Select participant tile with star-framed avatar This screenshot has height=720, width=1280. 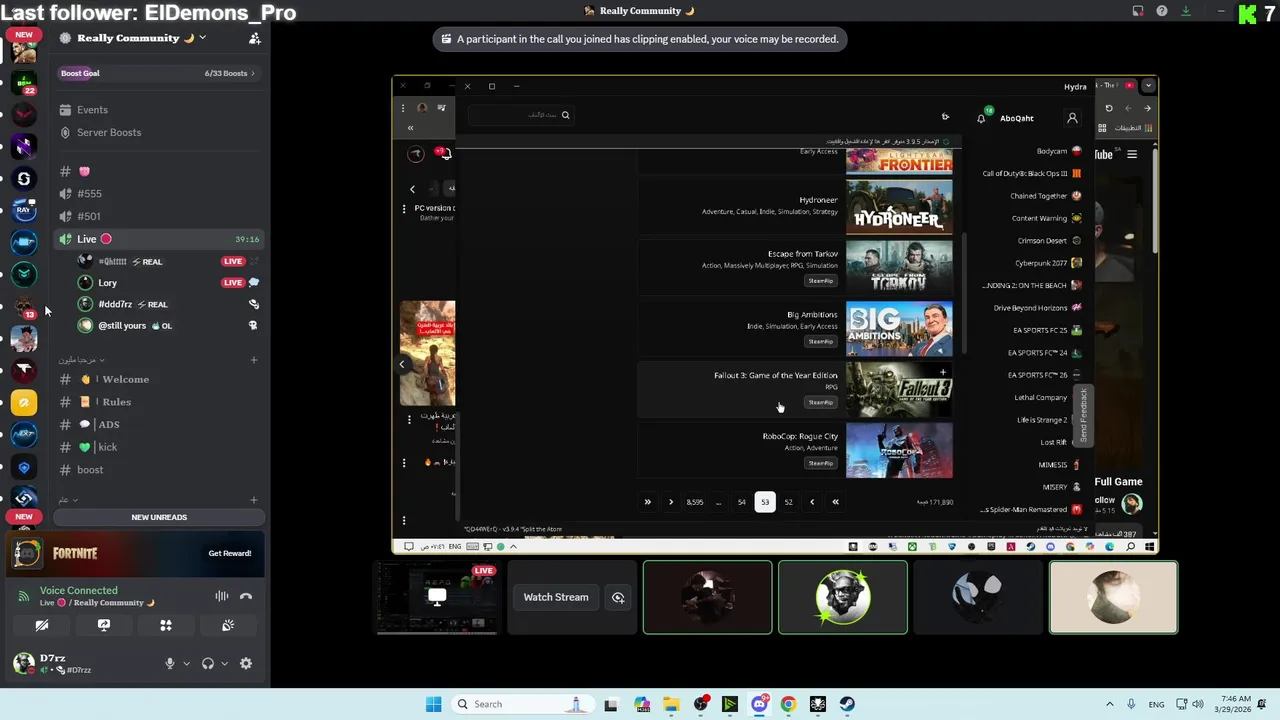[x=843, y=598]
